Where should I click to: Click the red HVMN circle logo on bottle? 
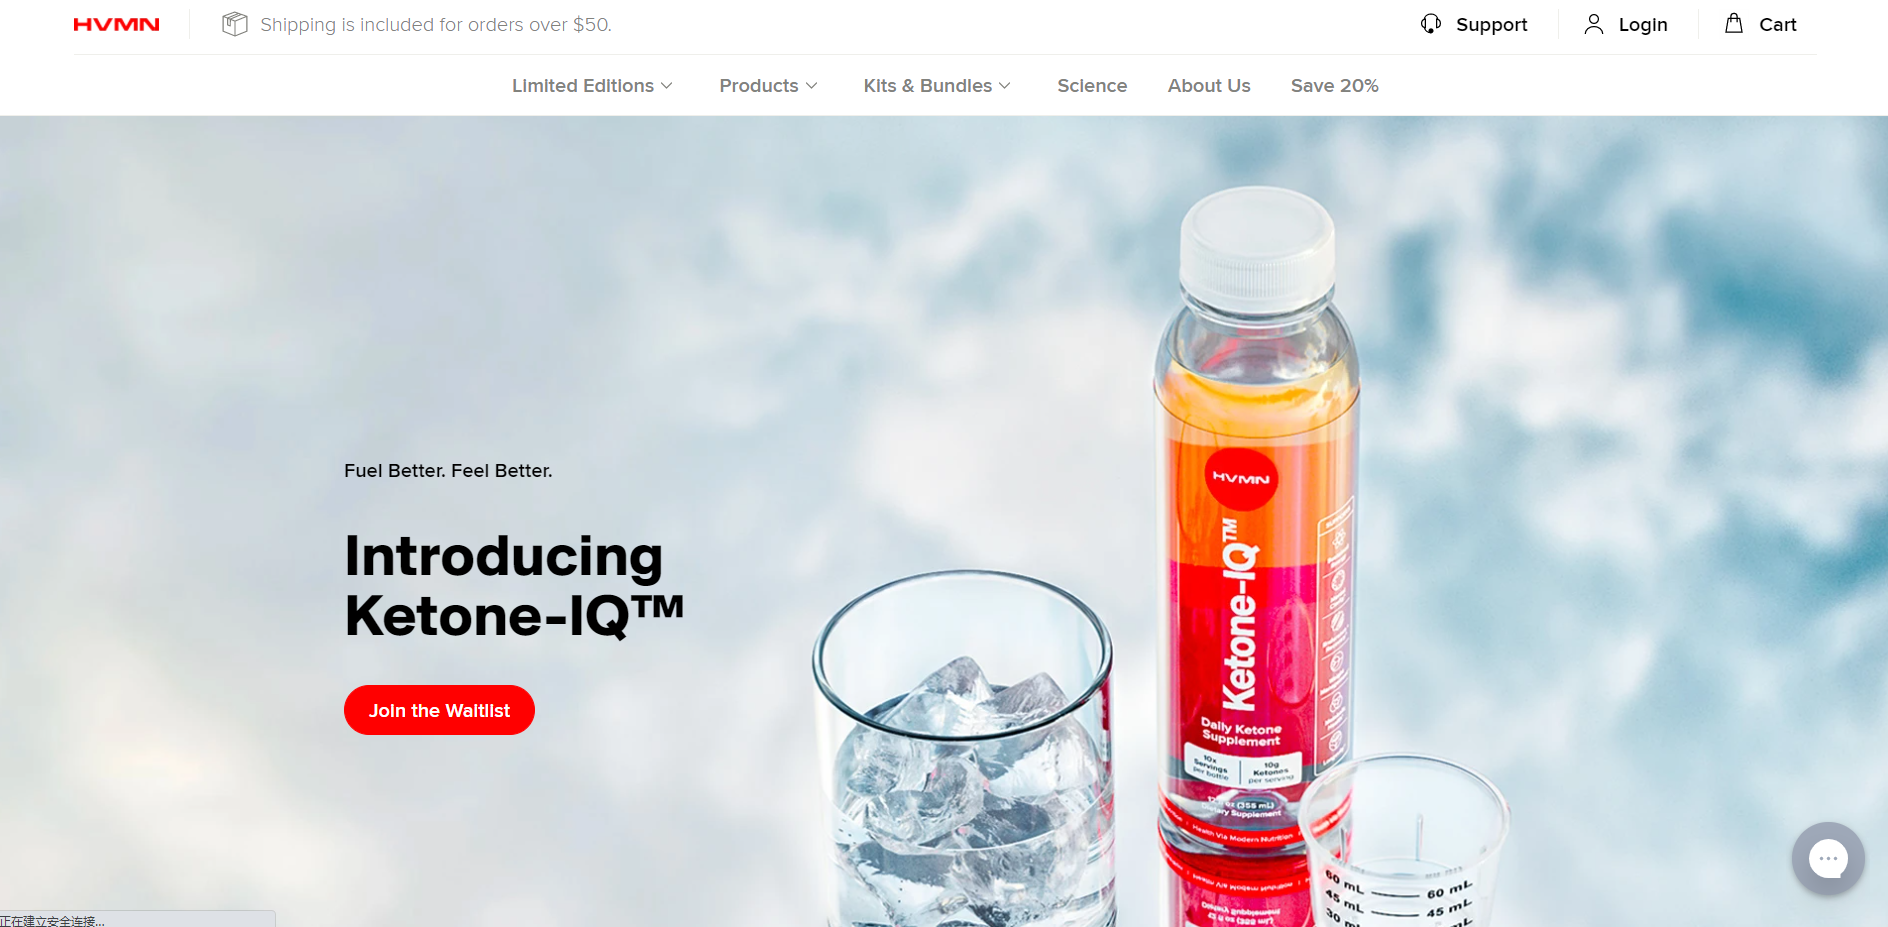click(x=1241, y=478)
